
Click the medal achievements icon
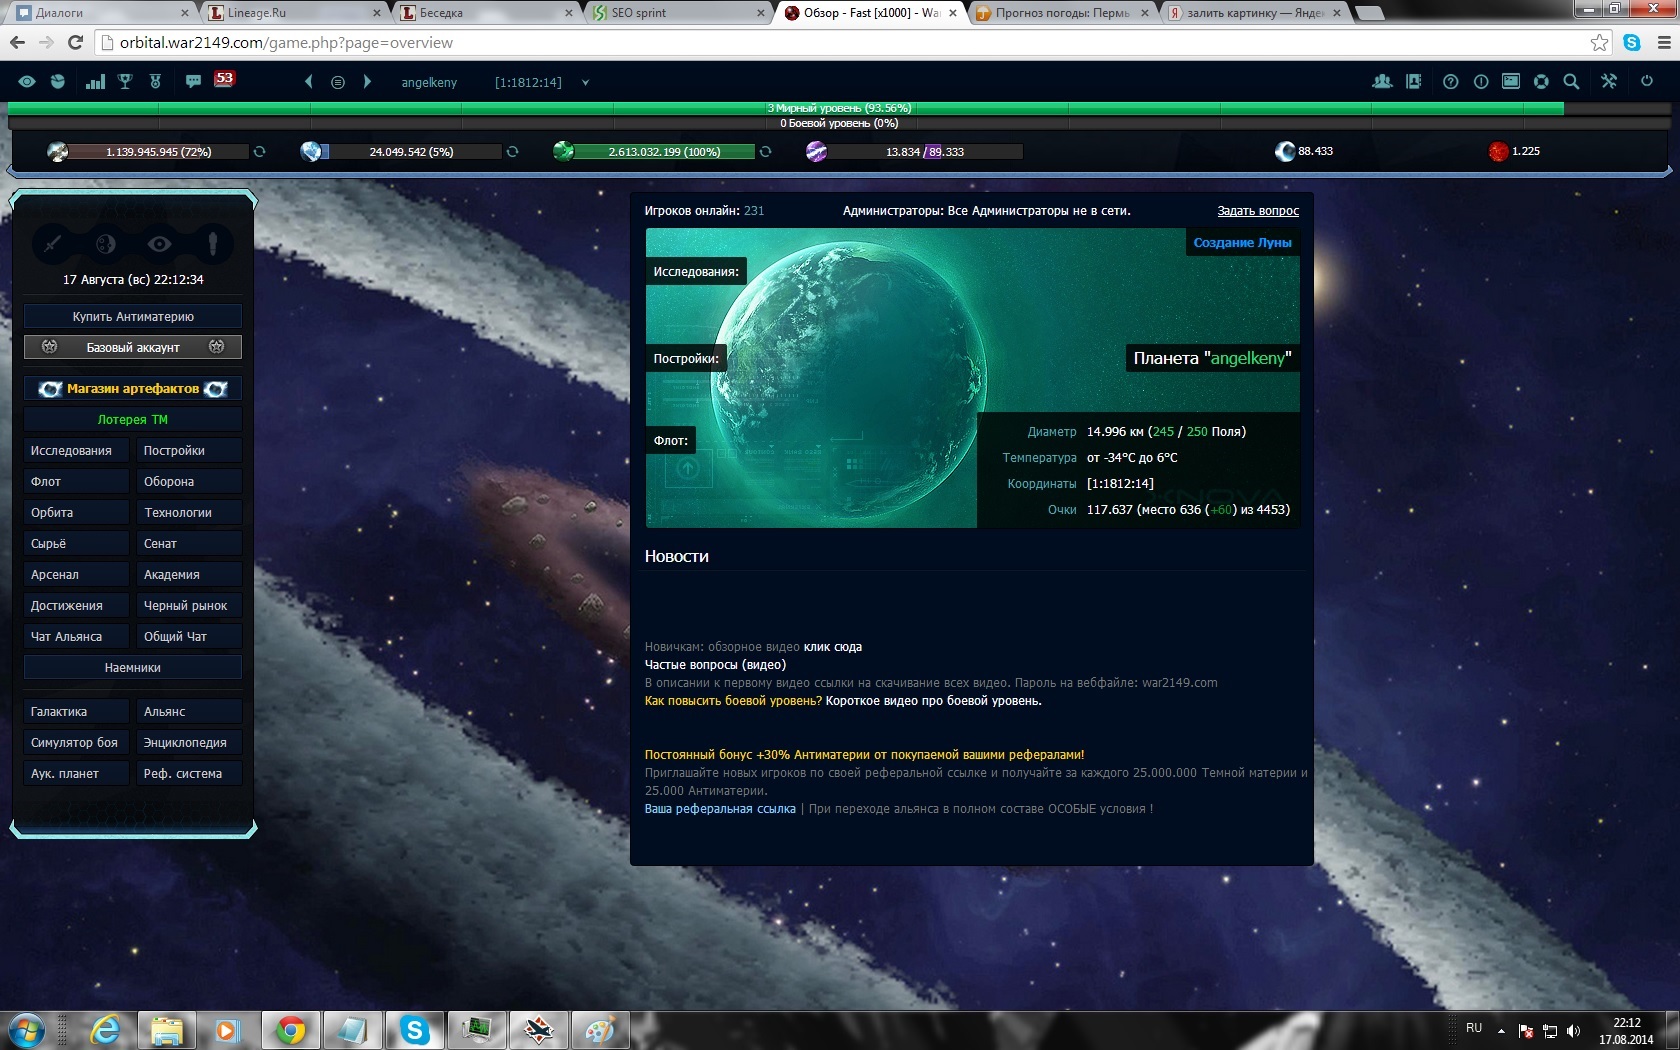[x=155, y=82]
